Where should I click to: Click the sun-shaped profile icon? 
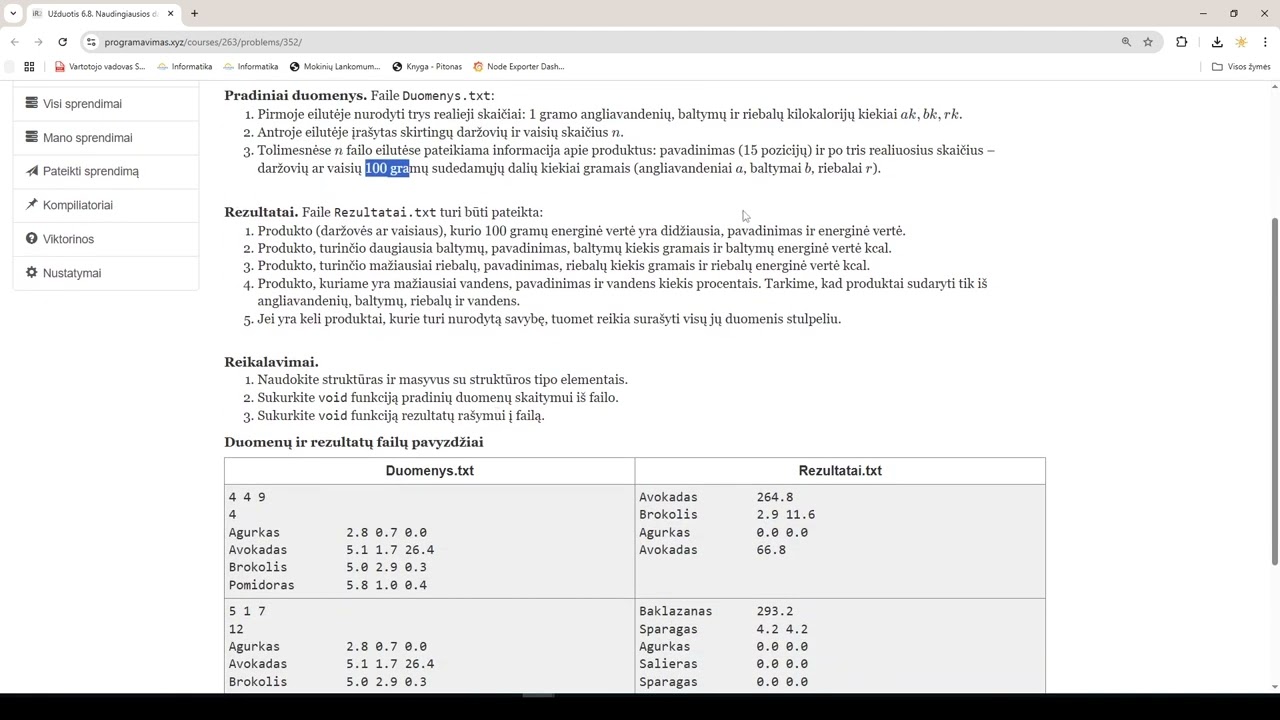point(1241,42)
